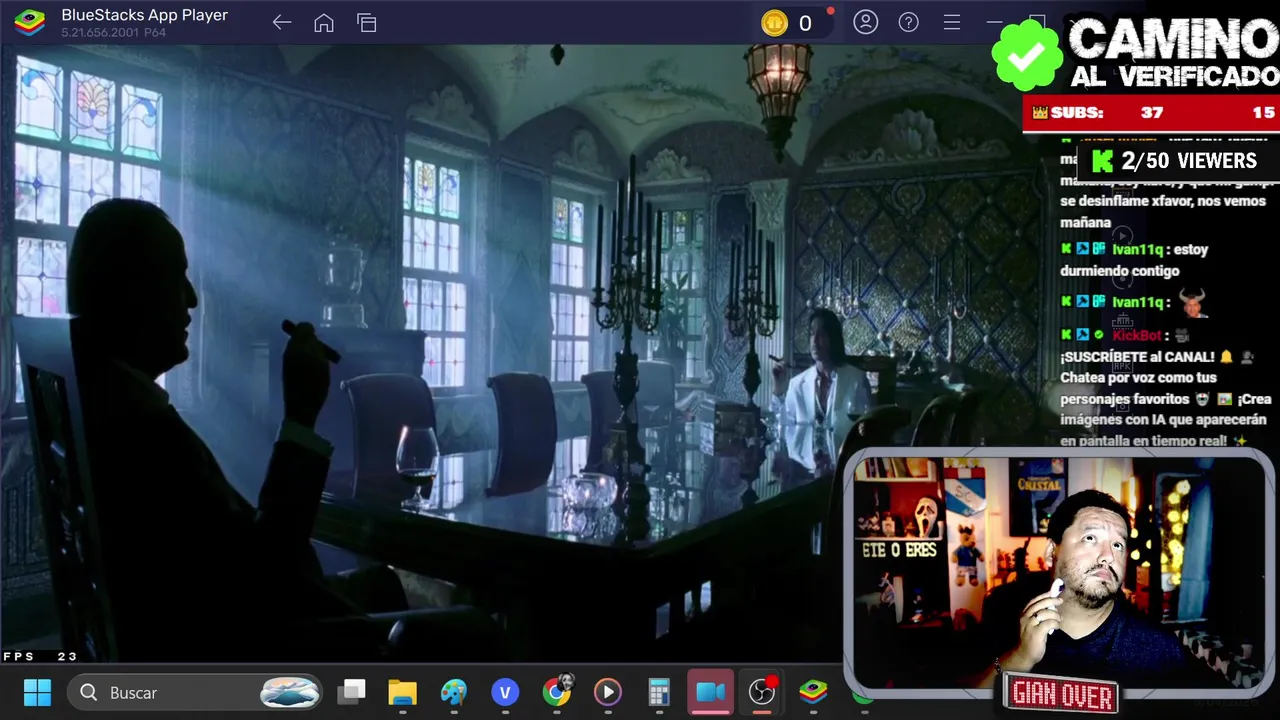
Task: Open media player taskbar icon
Action: tap(608, 692)
